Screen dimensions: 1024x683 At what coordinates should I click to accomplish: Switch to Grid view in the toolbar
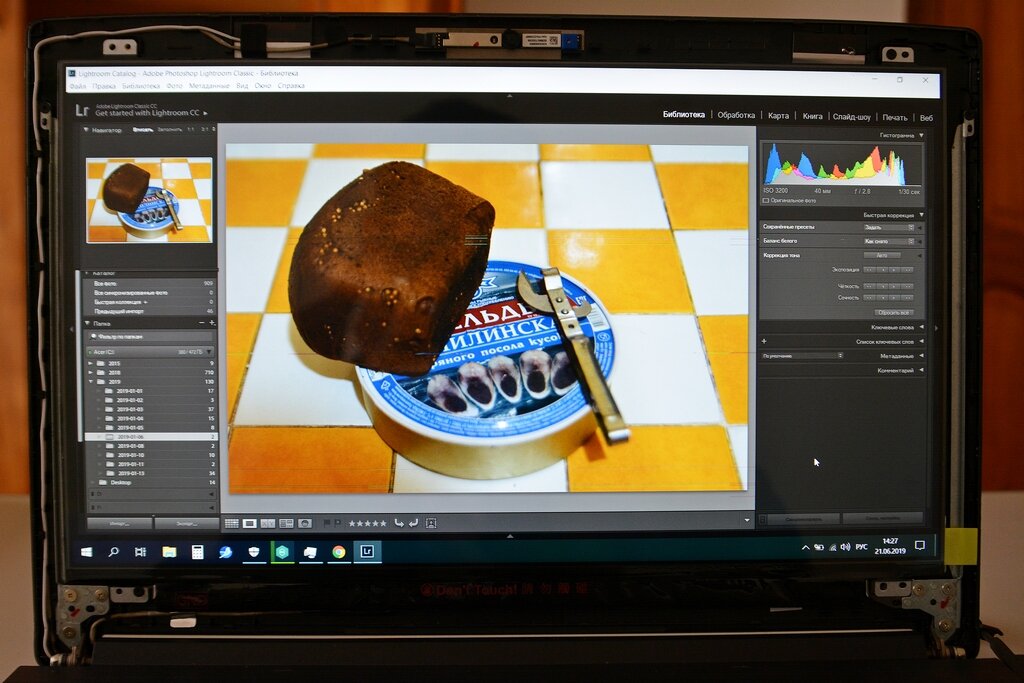pos(232,523)
